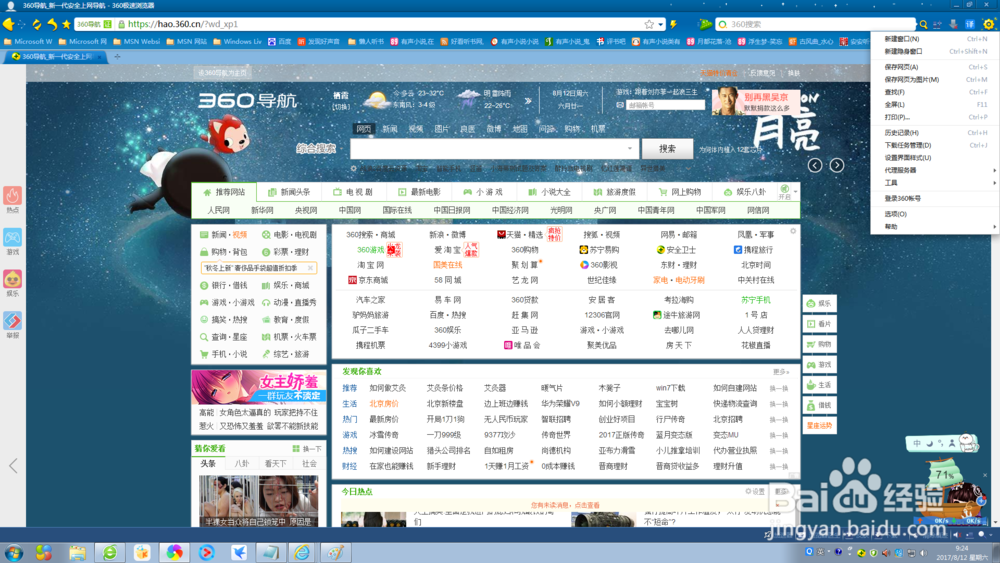
Task: Click the Internet Explorer taskbar icon
Action: 302,552
